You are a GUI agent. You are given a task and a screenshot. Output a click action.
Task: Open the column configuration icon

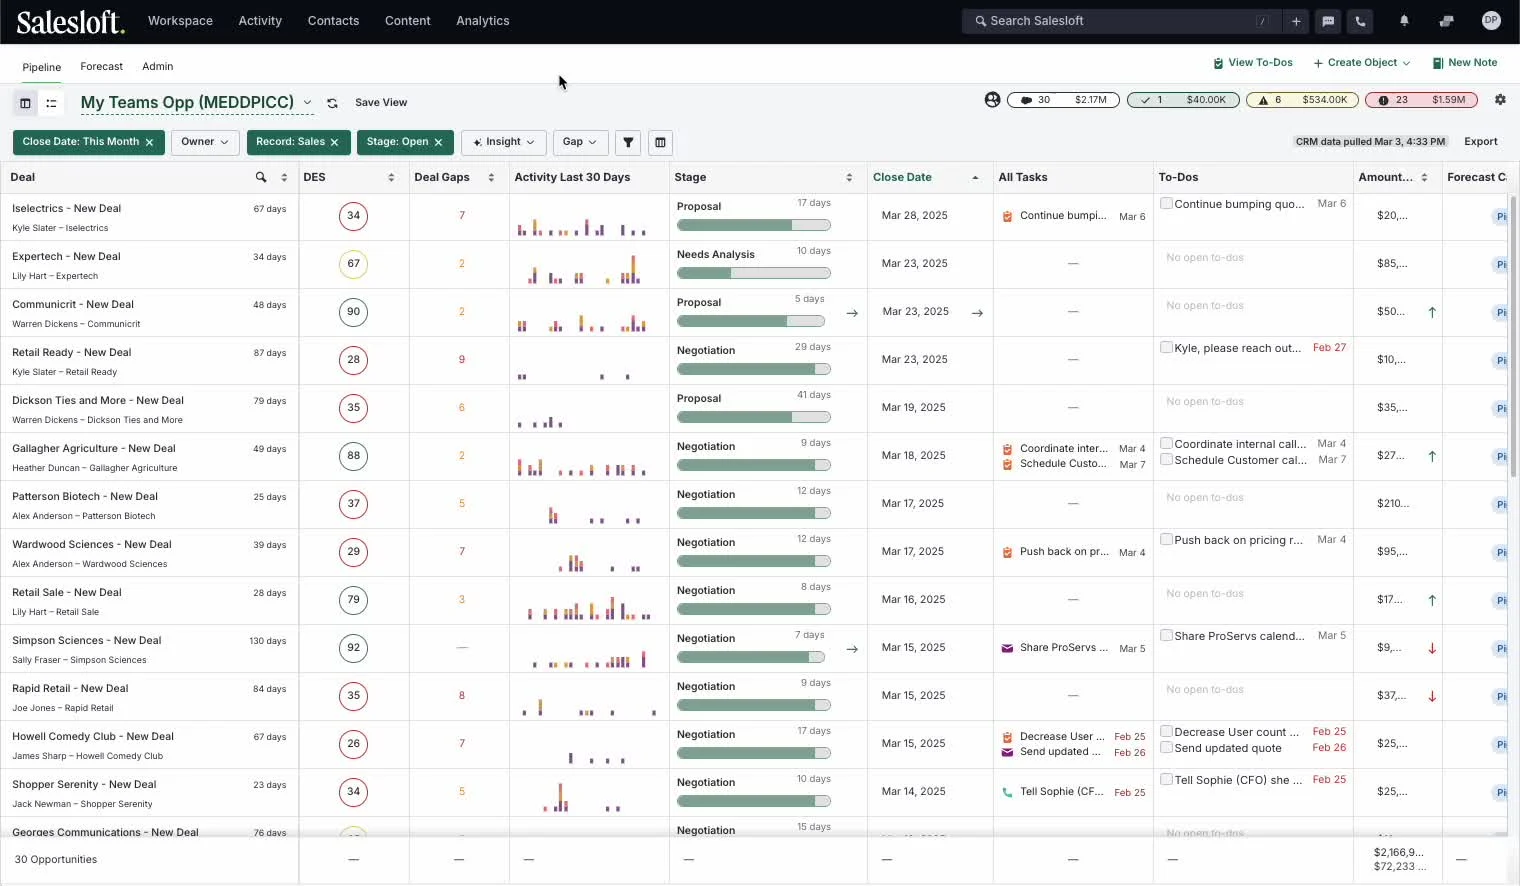[660, 142]
